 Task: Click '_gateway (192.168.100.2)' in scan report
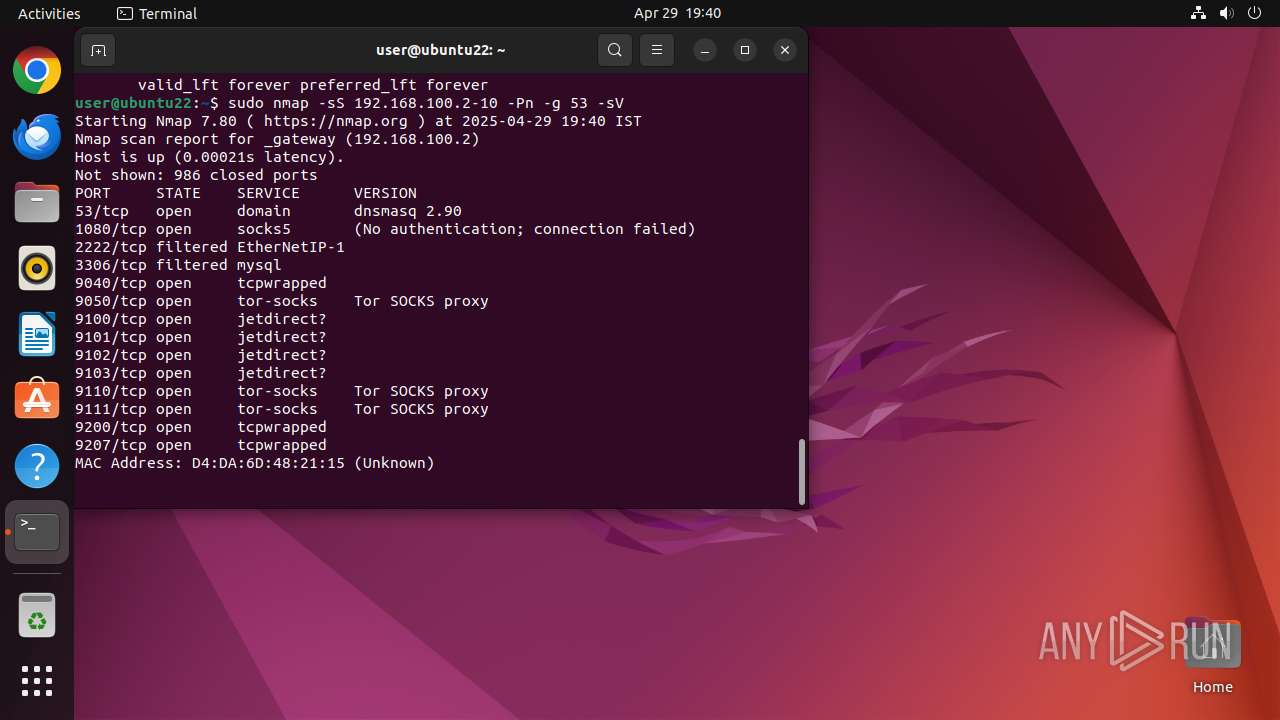[372, 139]
